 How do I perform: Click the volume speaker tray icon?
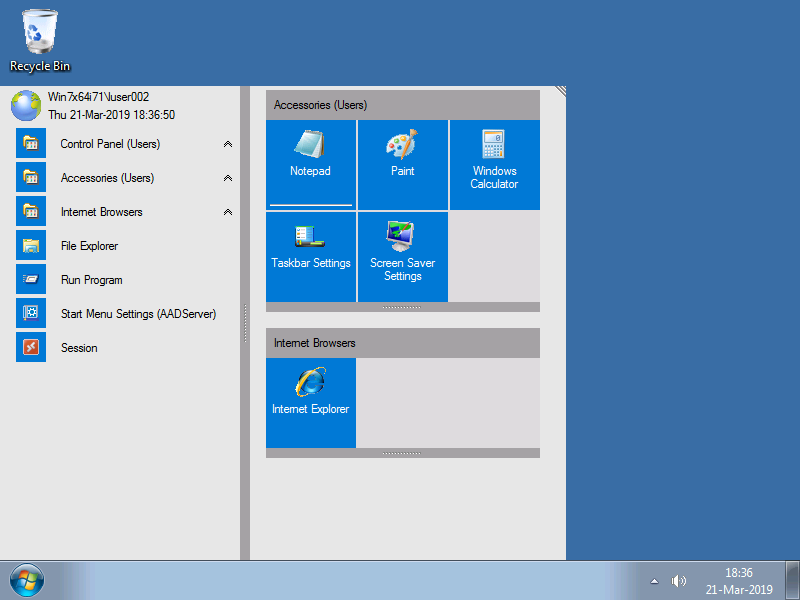click(679, 581)
